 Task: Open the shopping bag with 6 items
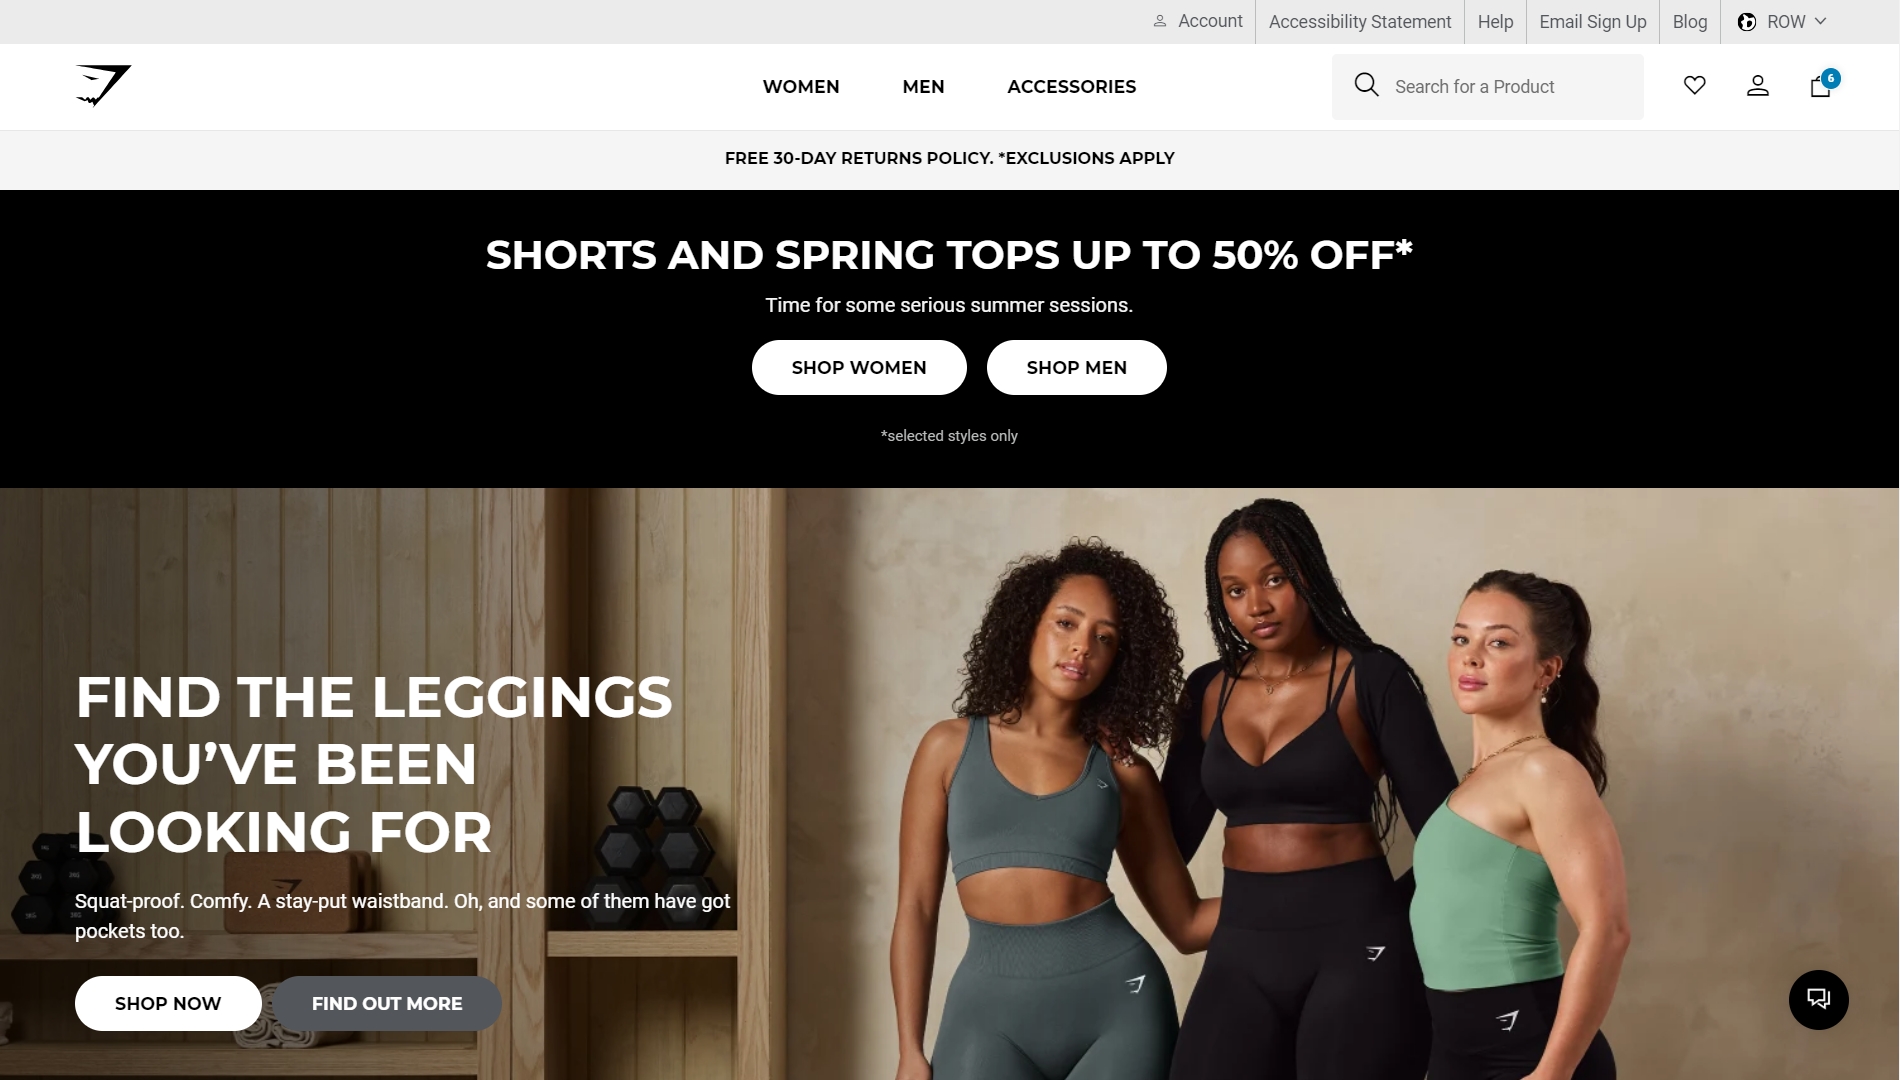pyautogui.click(x=1822, y=85)
